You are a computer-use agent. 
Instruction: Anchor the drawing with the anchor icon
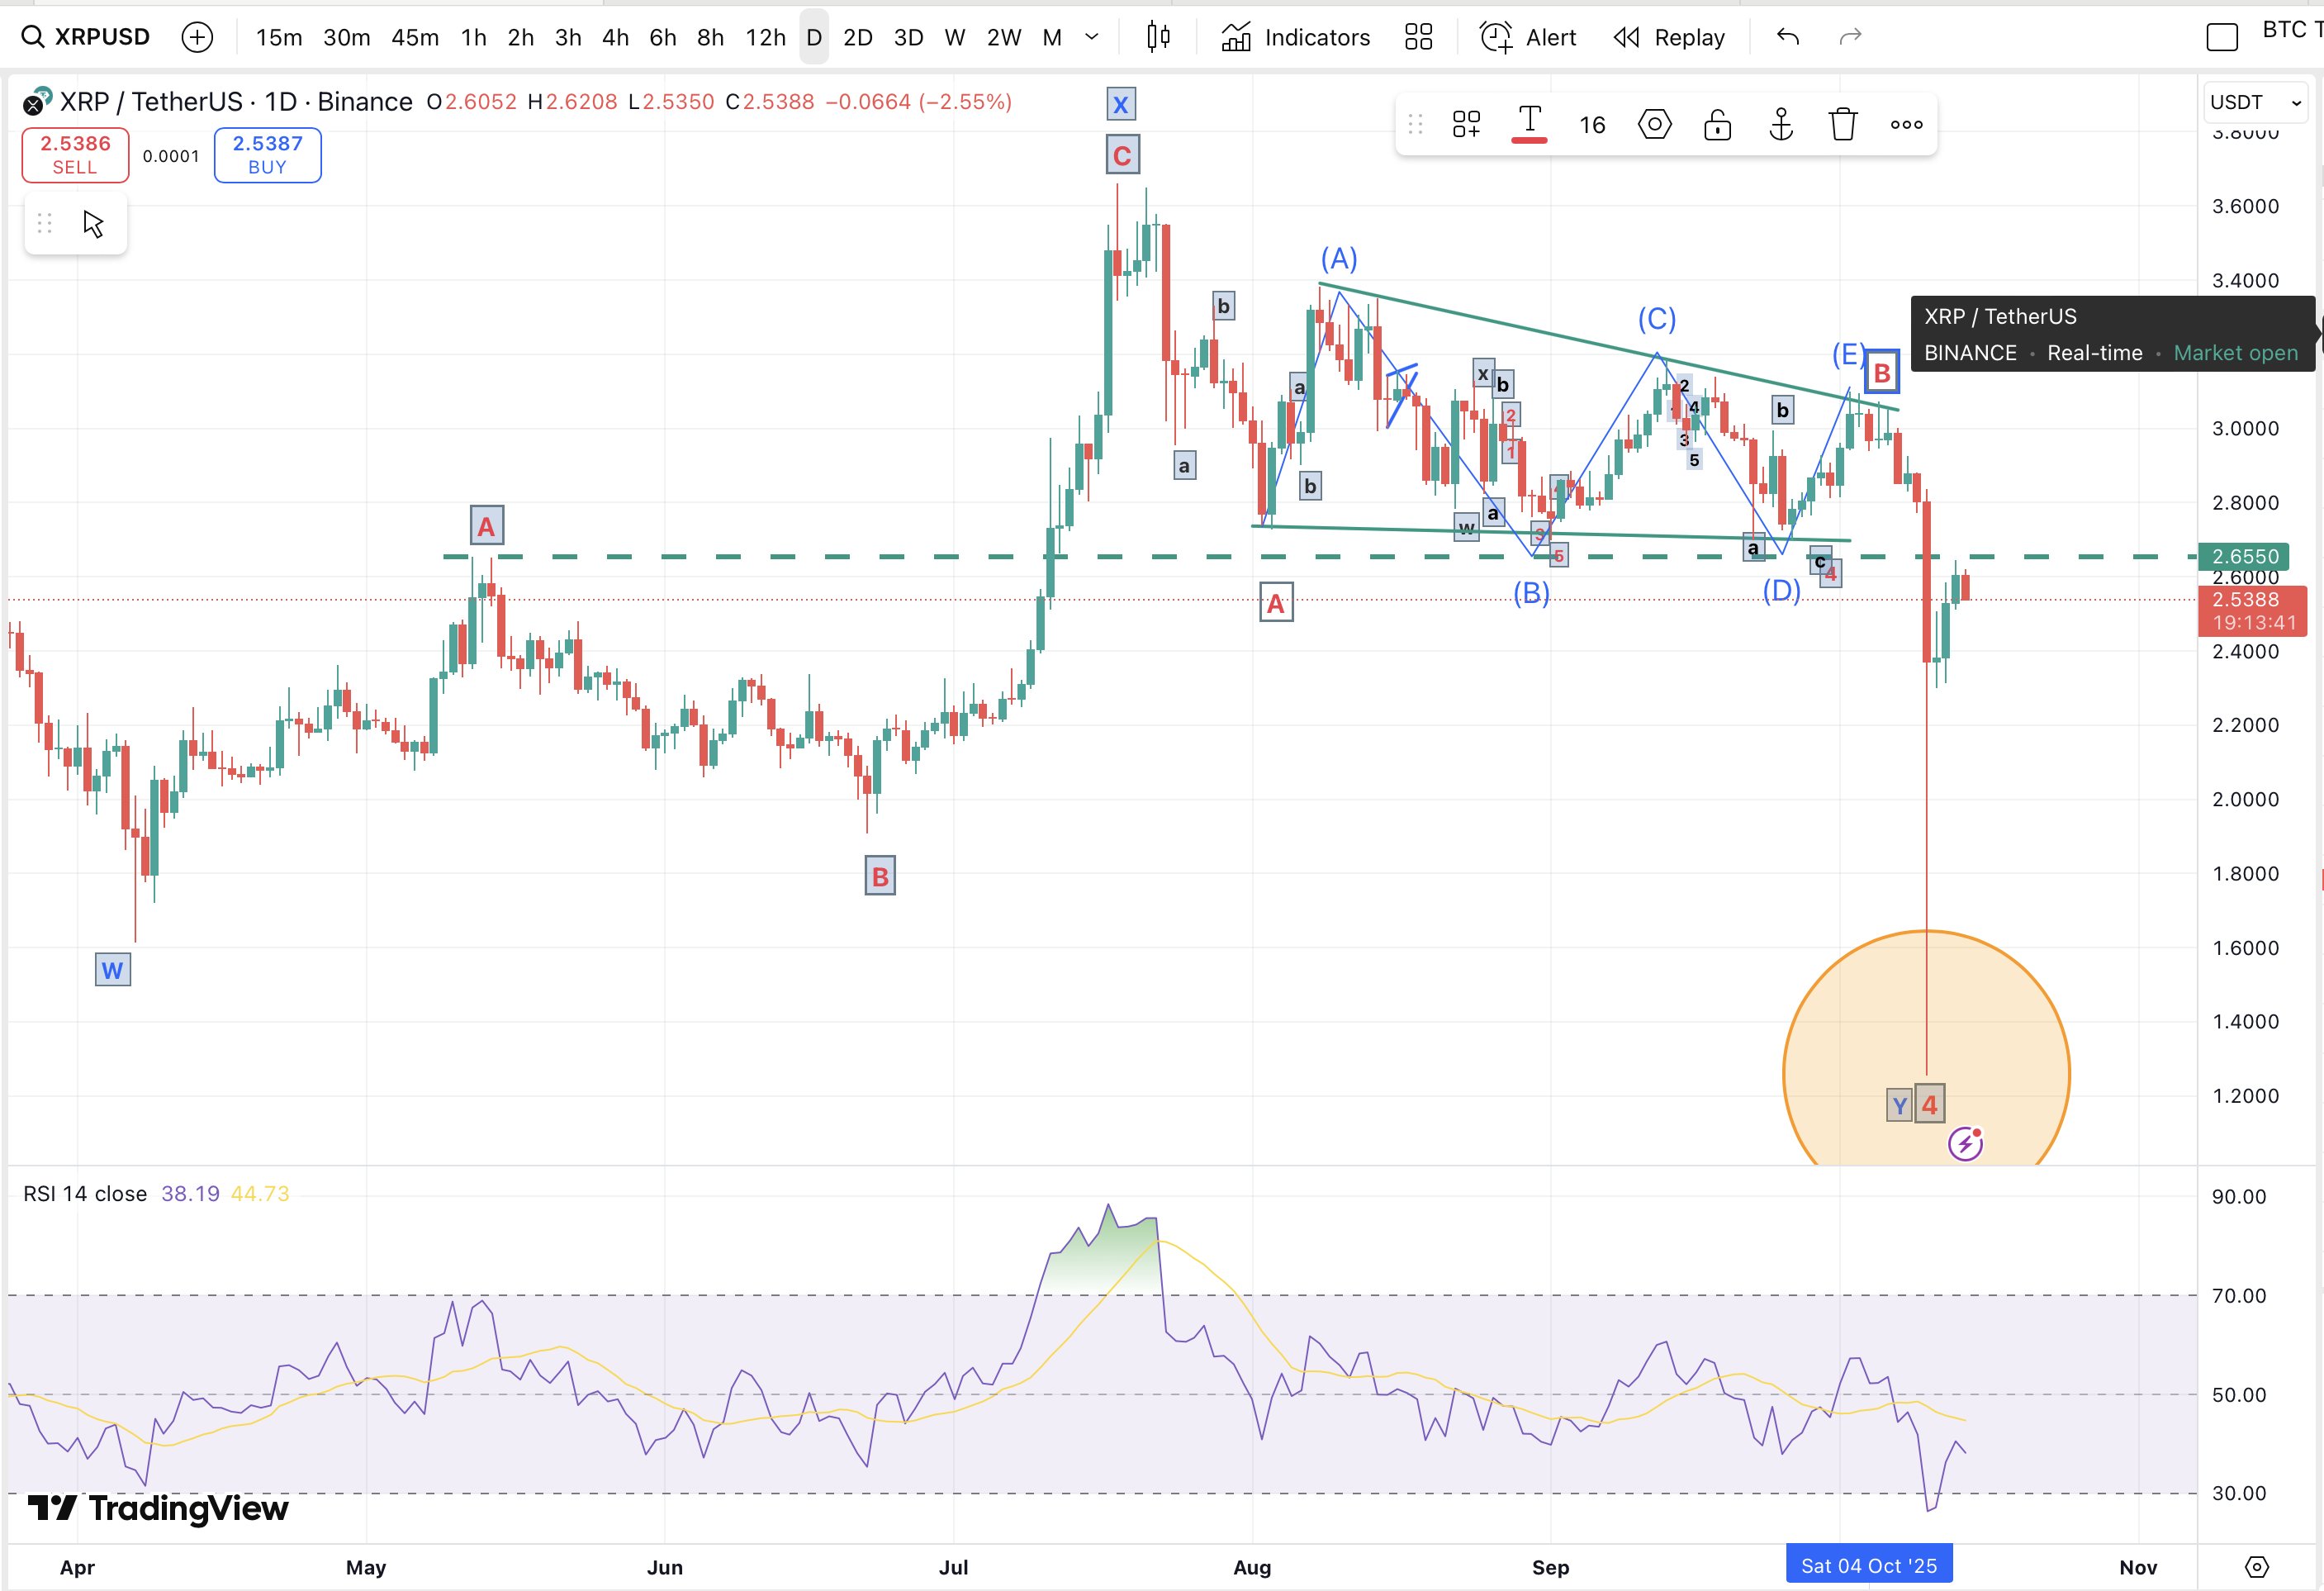pos(1781,124)
